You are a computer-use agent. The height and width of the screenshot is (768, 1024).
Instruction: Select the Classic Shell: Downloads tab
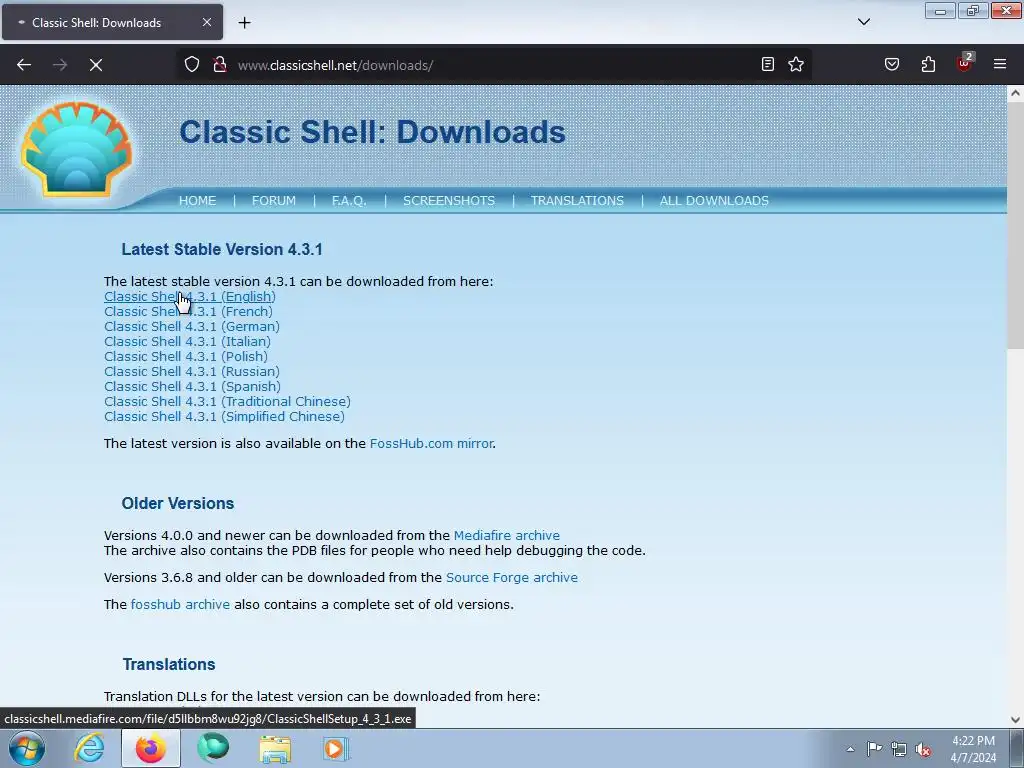point(112,22)
